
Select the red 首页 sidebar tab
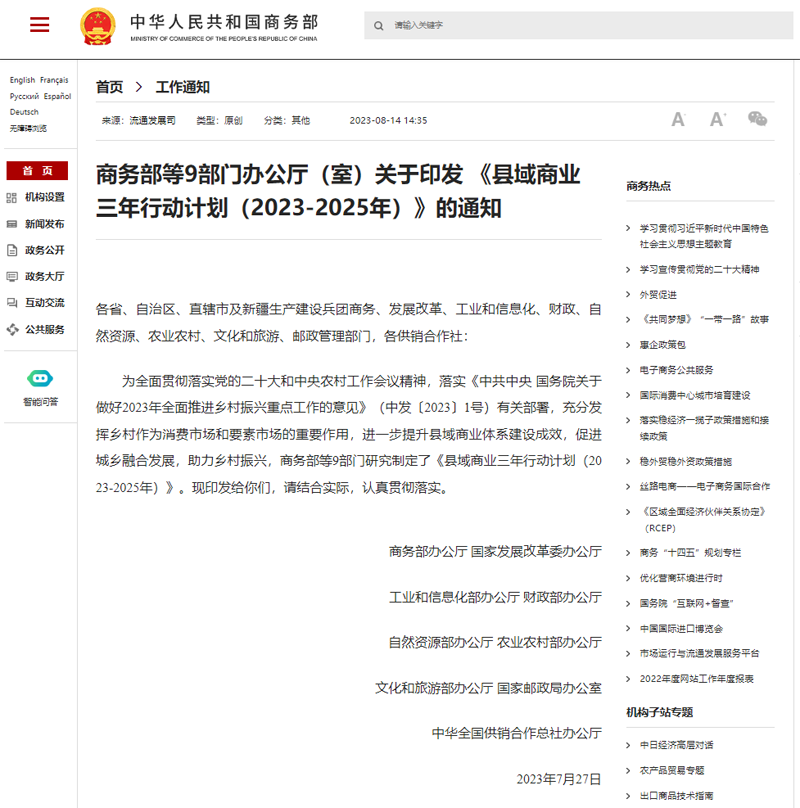point(37,171)
